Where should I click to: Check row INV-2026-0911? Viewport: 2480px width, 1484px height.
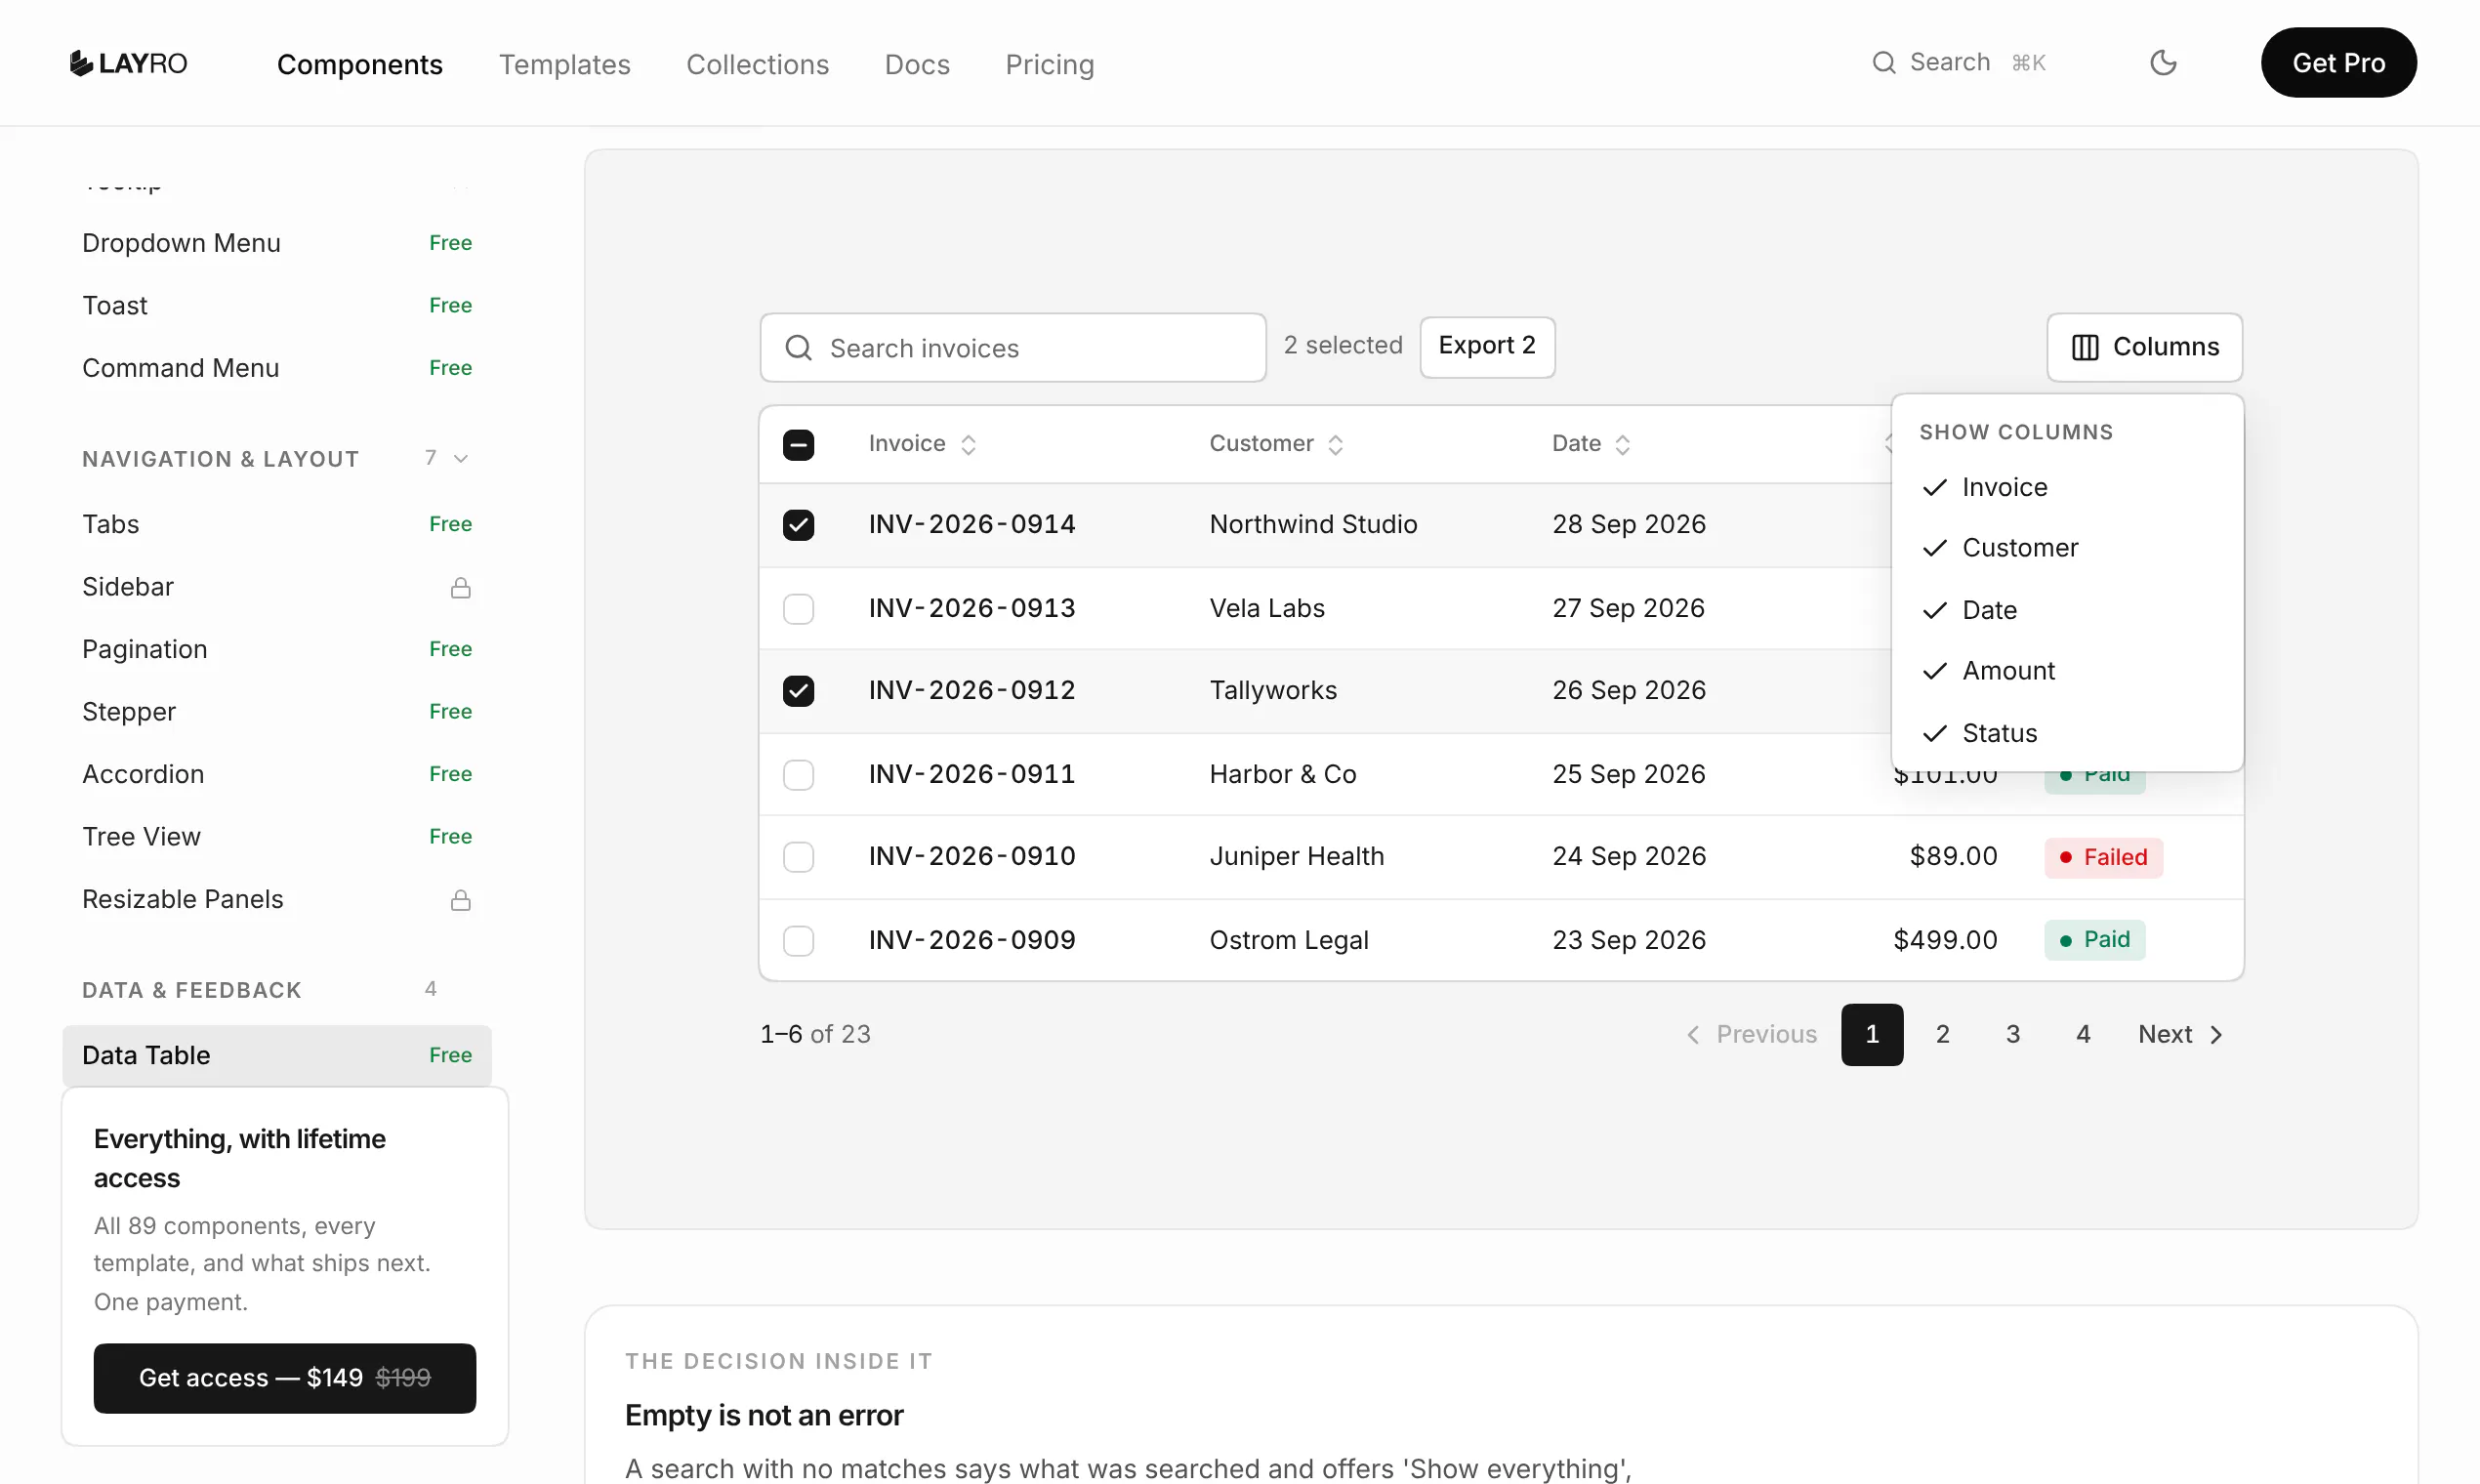(798, 774)
